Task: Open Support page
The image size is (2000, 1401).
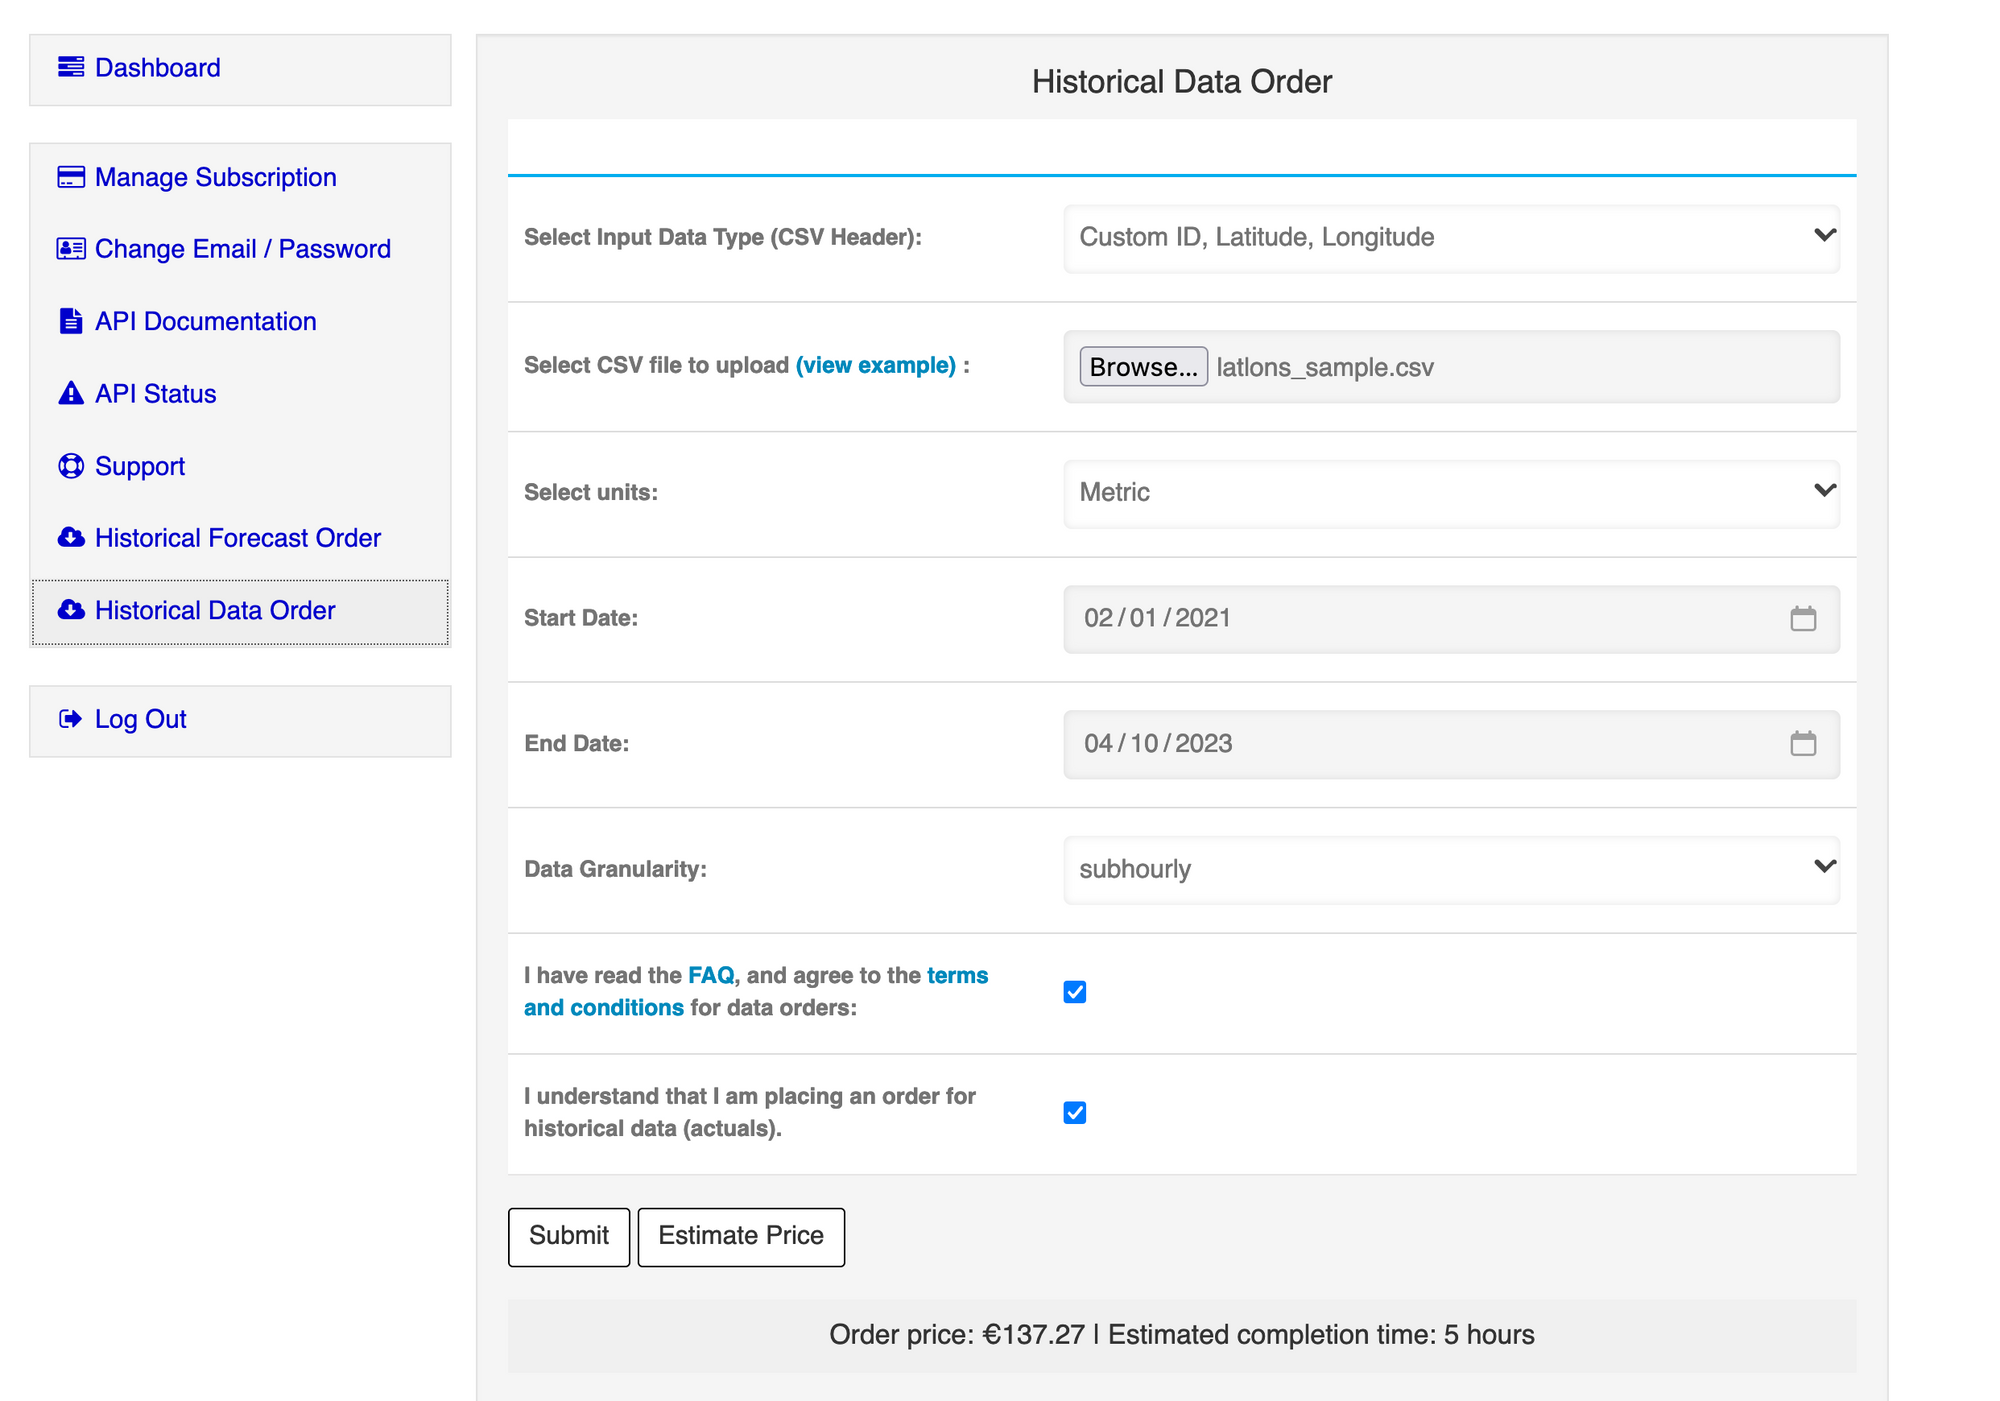Action: coord(140,466)
